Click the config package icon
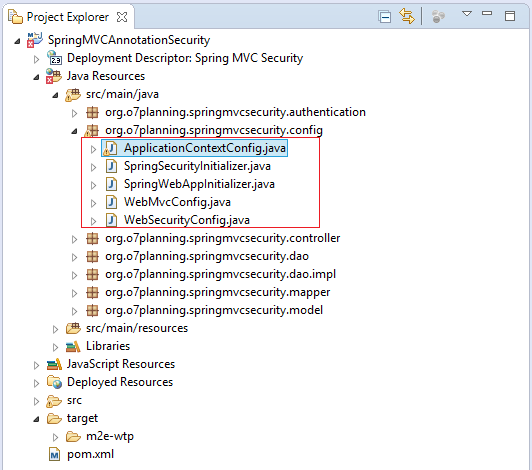532x470 pixels. (x=92, y=131)
